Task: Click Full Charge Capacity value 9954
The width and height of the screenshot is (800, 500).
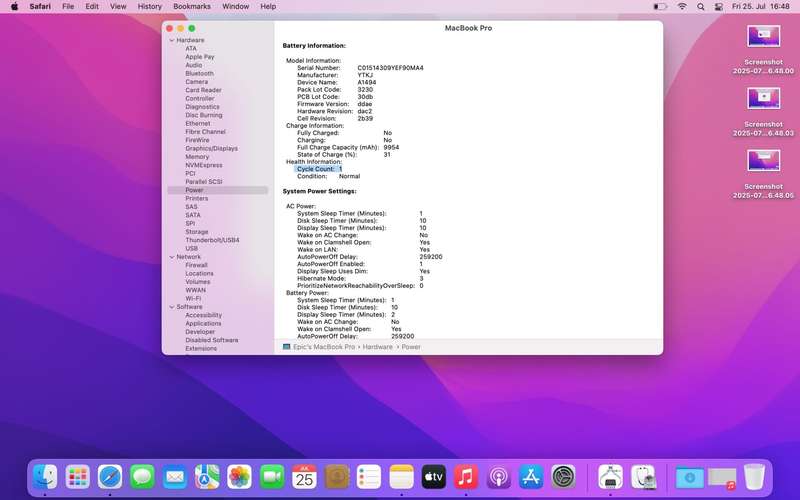Action: click(x=391, y=147)
